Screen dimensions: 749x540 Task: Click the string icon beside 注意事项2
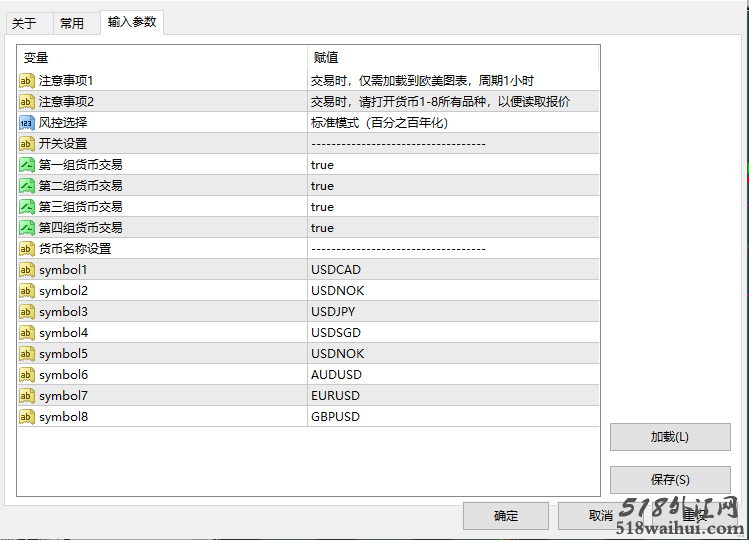point(27,102)
